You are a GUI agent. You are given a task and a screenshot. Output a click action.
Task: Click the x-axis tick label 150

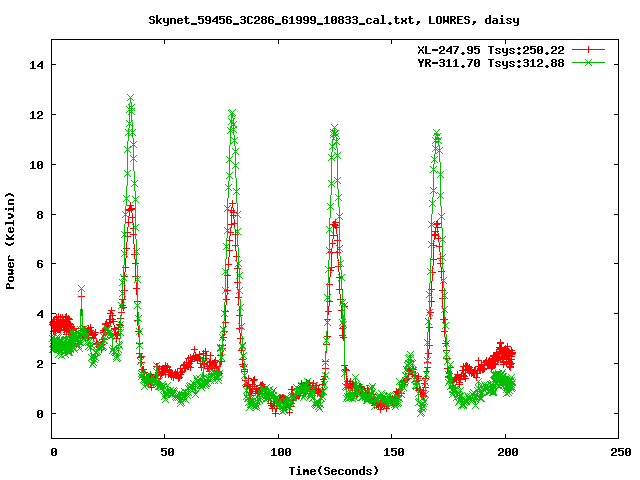pos(394,452)
